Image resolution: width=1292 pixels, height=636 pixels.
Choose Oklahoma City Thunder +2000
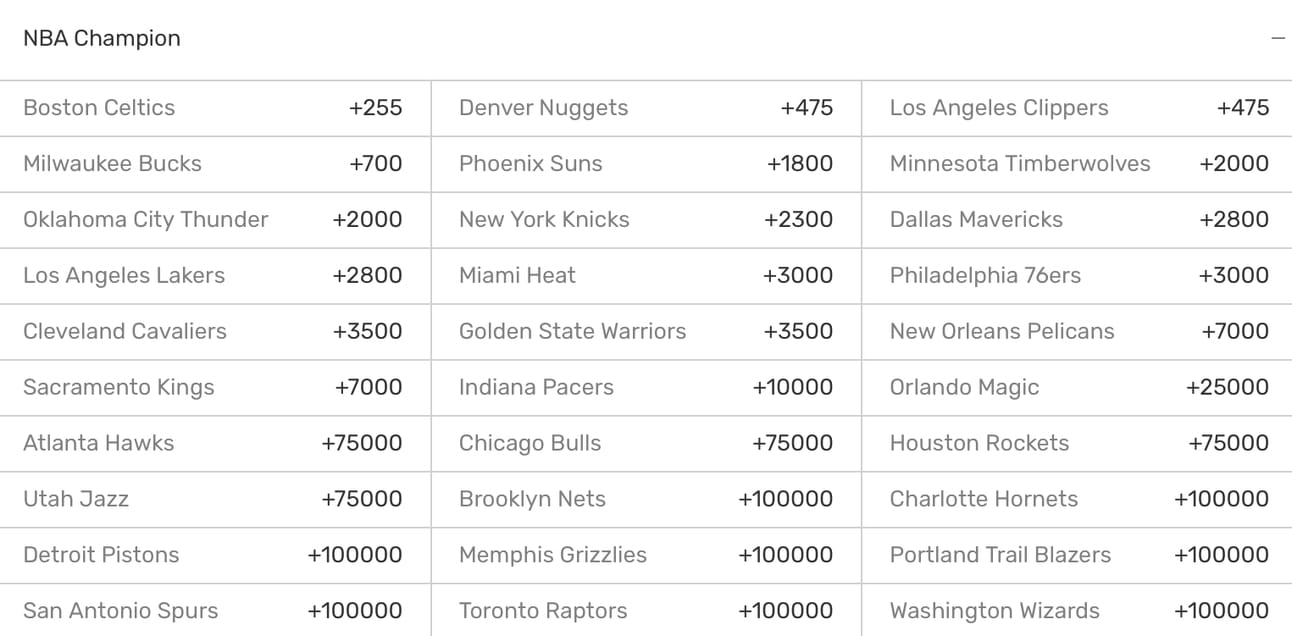215,220
